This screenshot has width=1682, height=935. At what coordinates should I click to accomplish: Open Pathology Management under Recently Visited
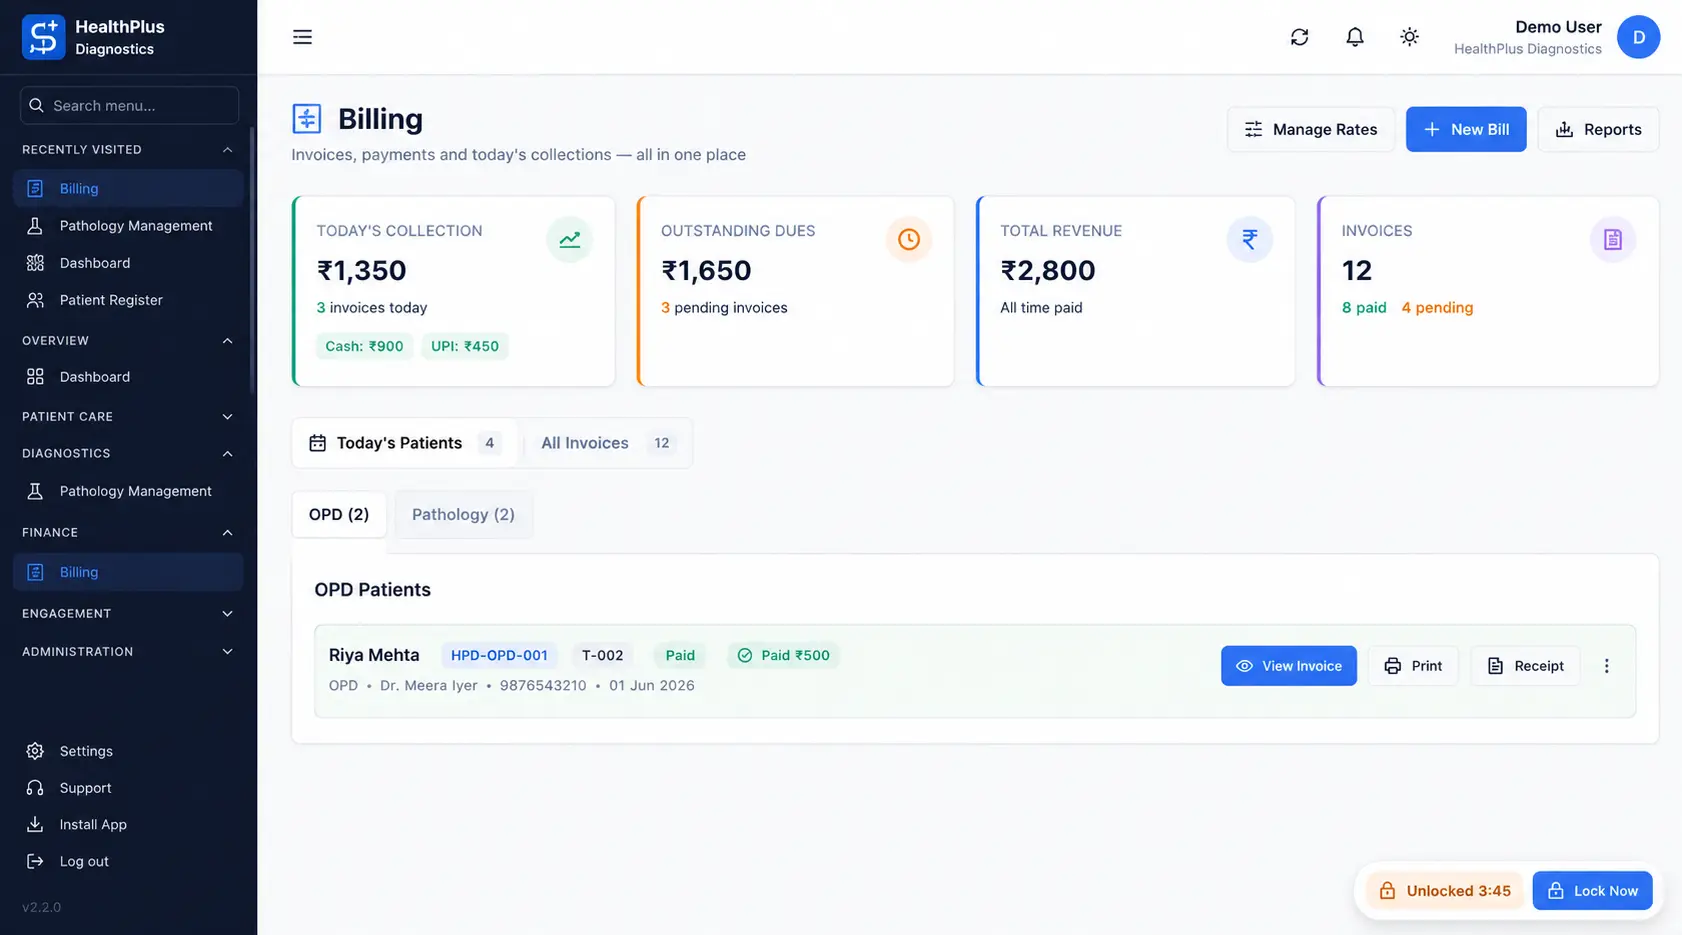[128, 226]
